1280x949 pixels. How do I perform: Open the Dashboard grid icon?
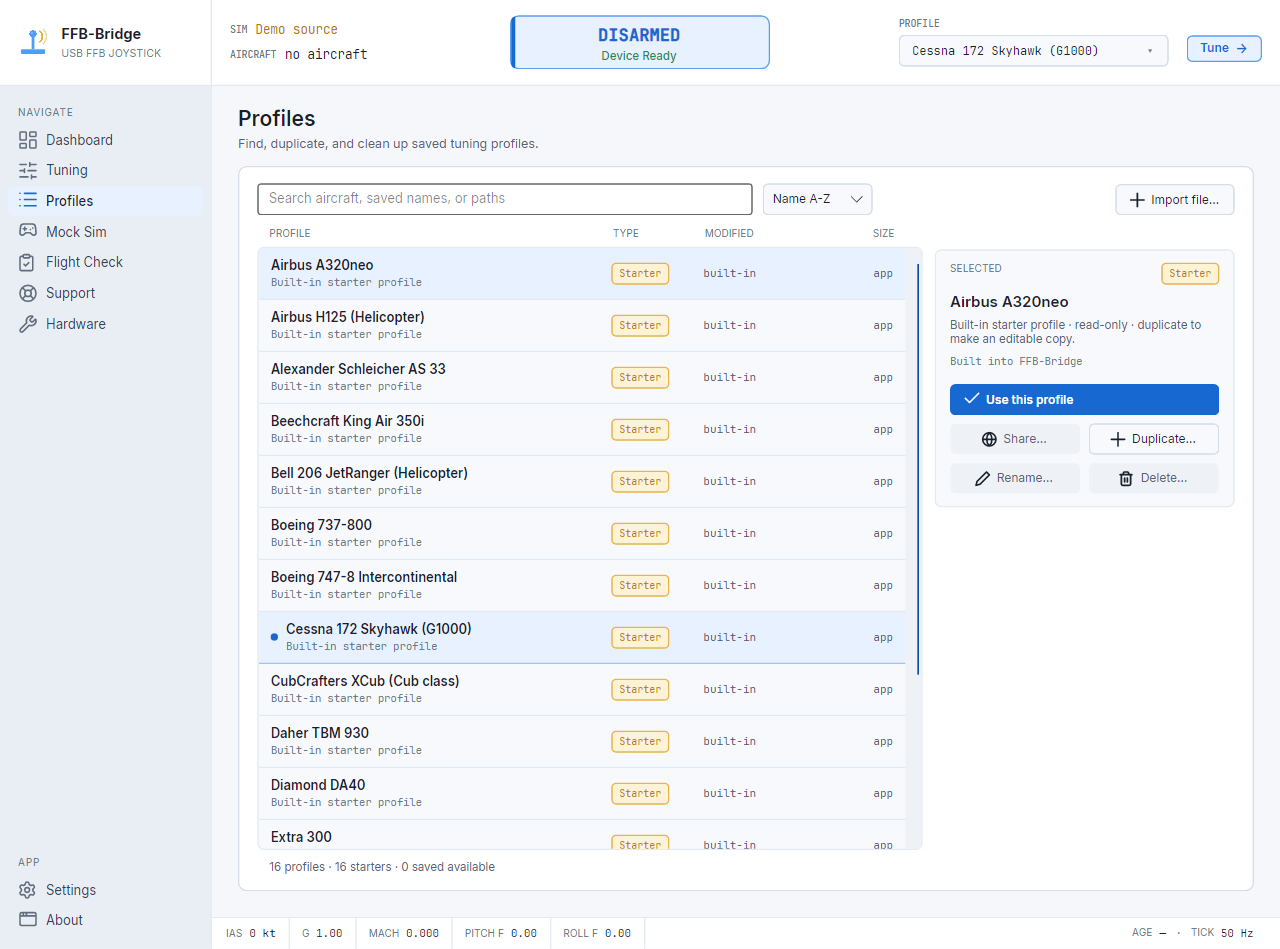[x=28, y=140]
